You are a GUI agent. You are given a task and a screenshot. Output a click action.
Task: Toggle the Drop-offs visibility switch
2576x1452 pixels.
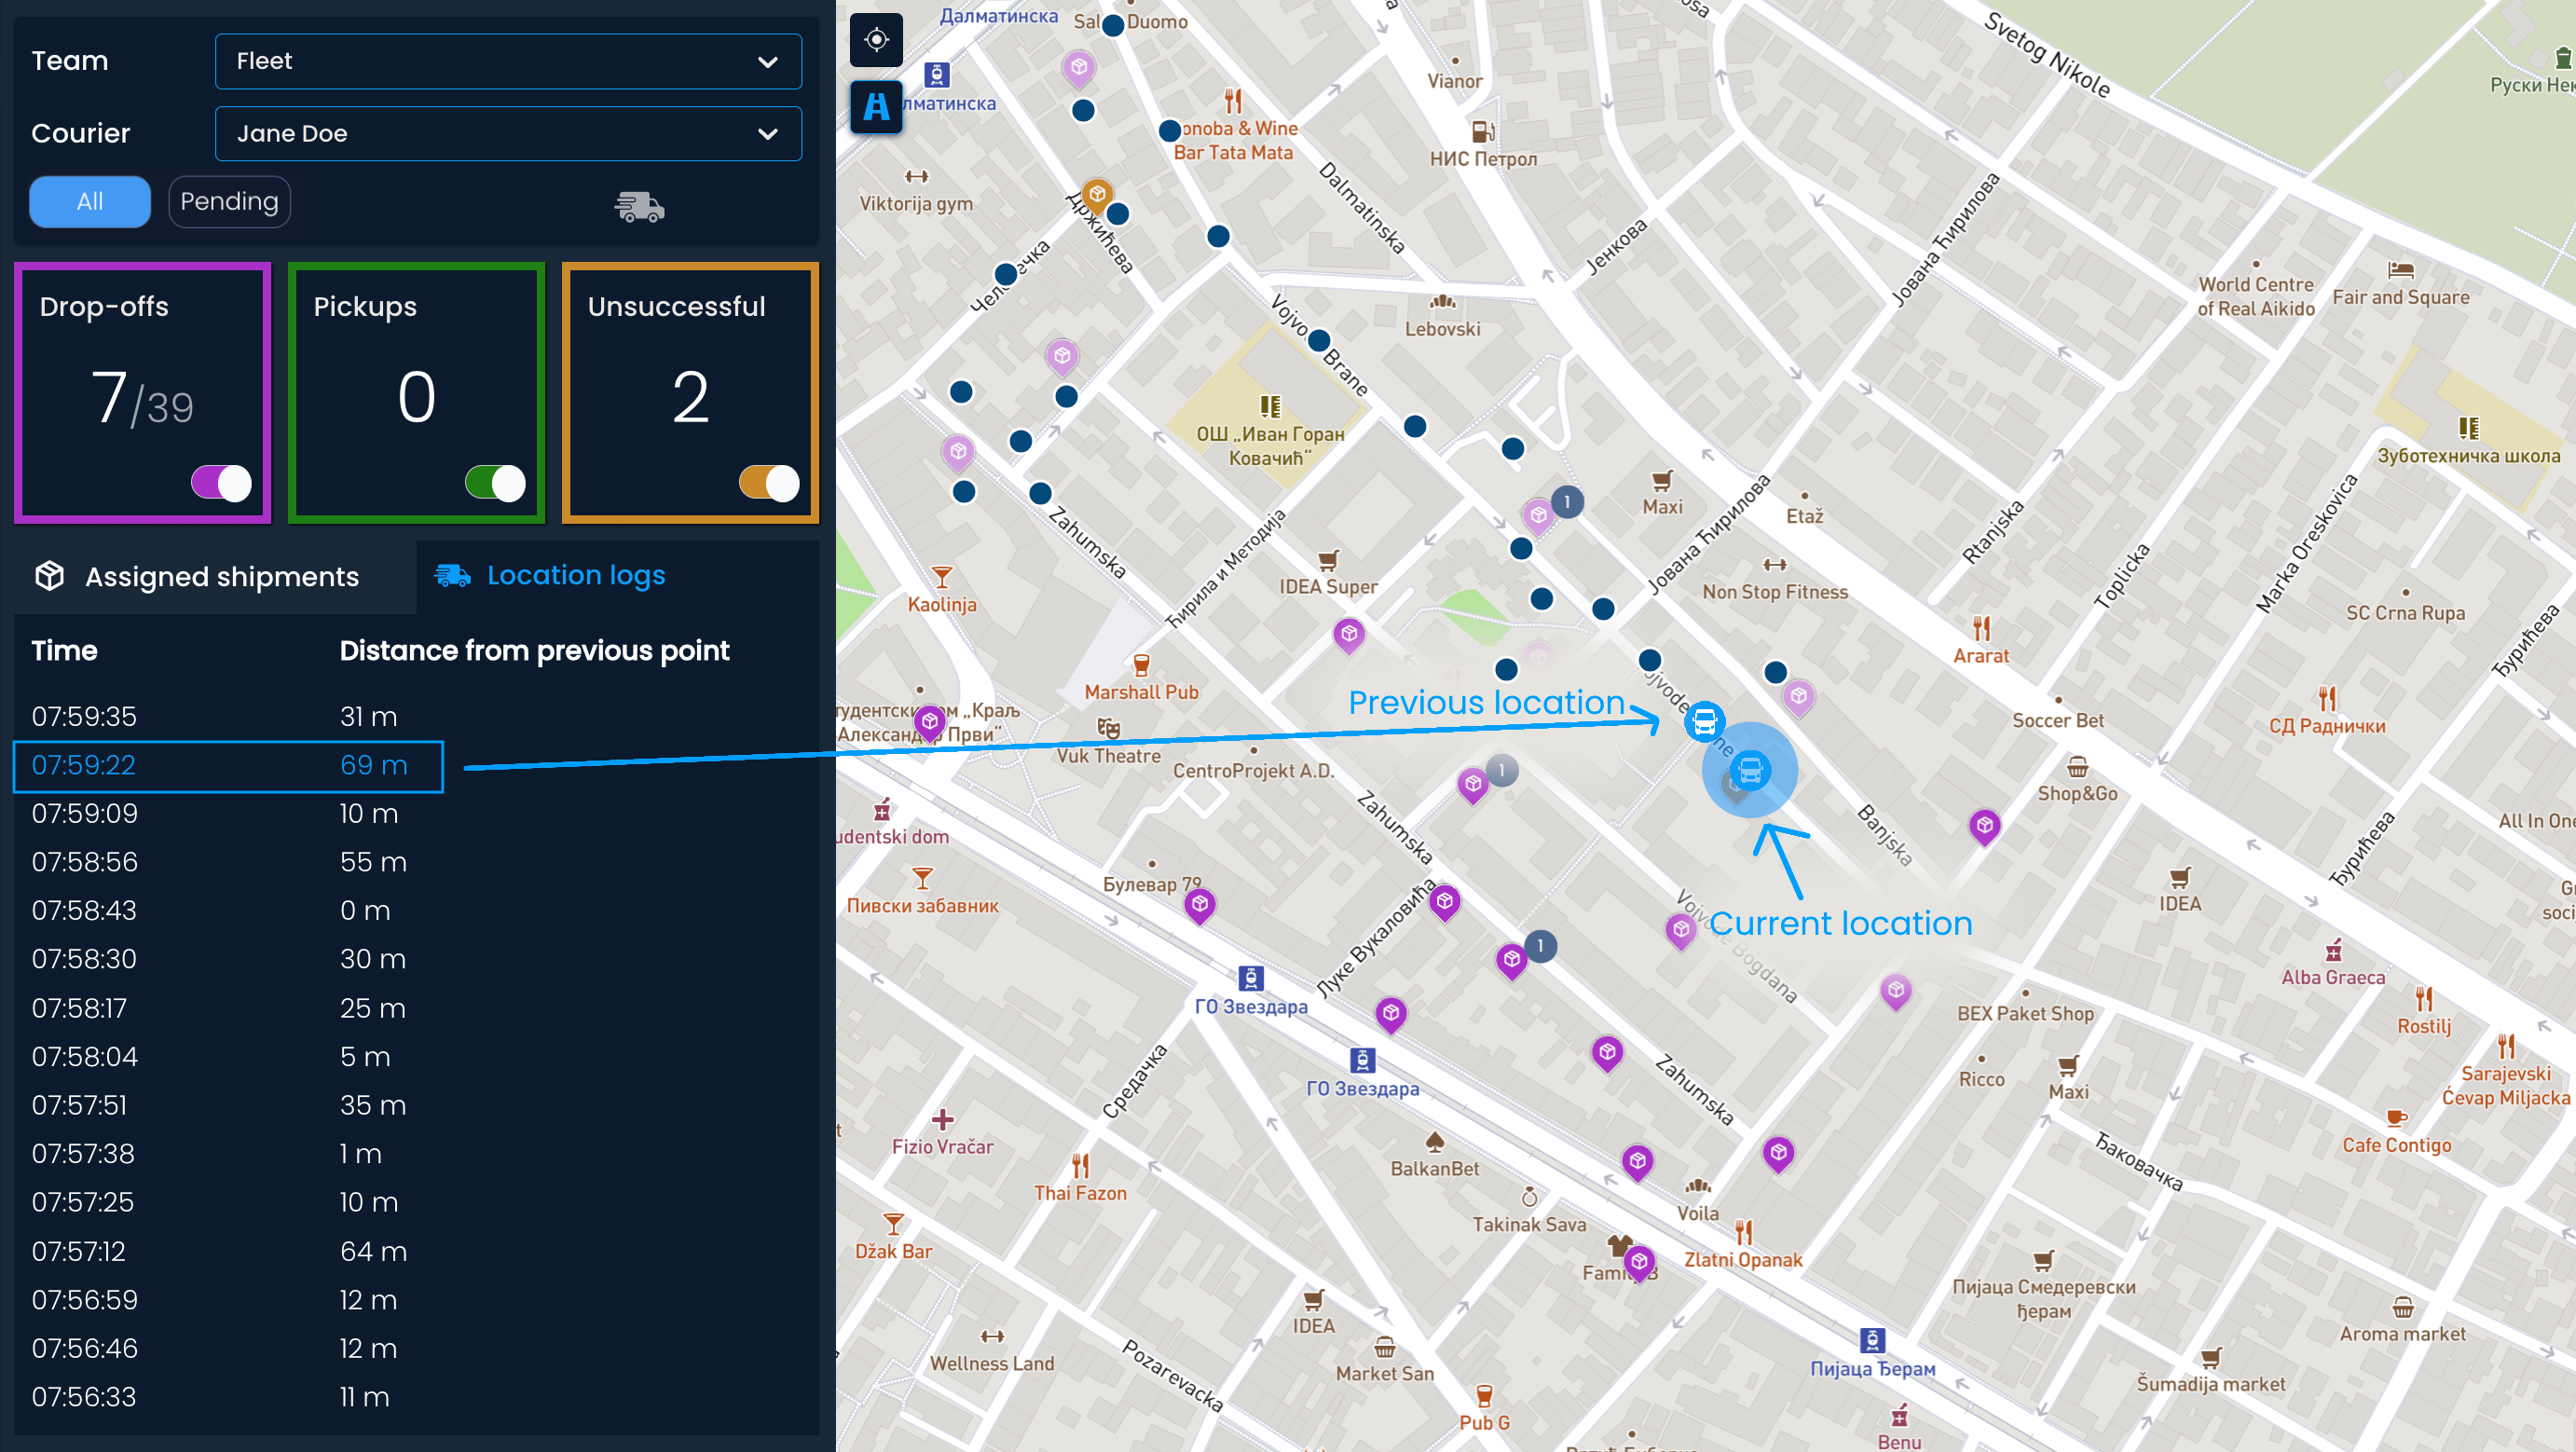(x=221, y=483)
